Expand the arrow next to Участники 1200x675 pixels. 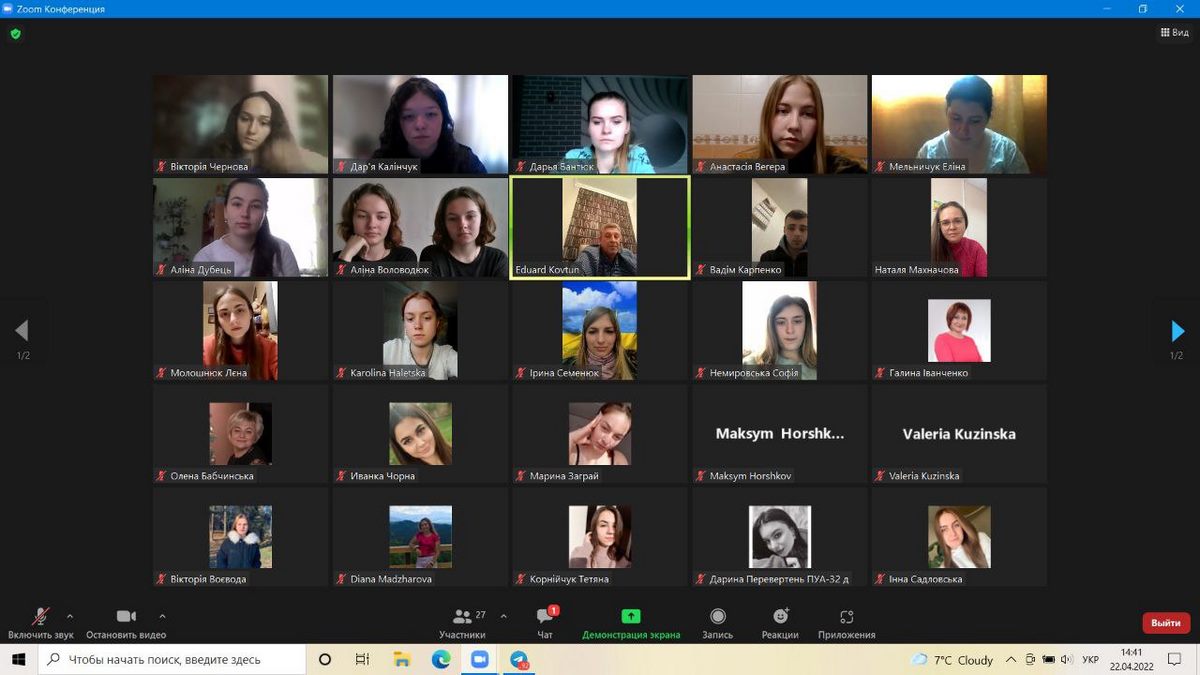[x=503, y=616]
